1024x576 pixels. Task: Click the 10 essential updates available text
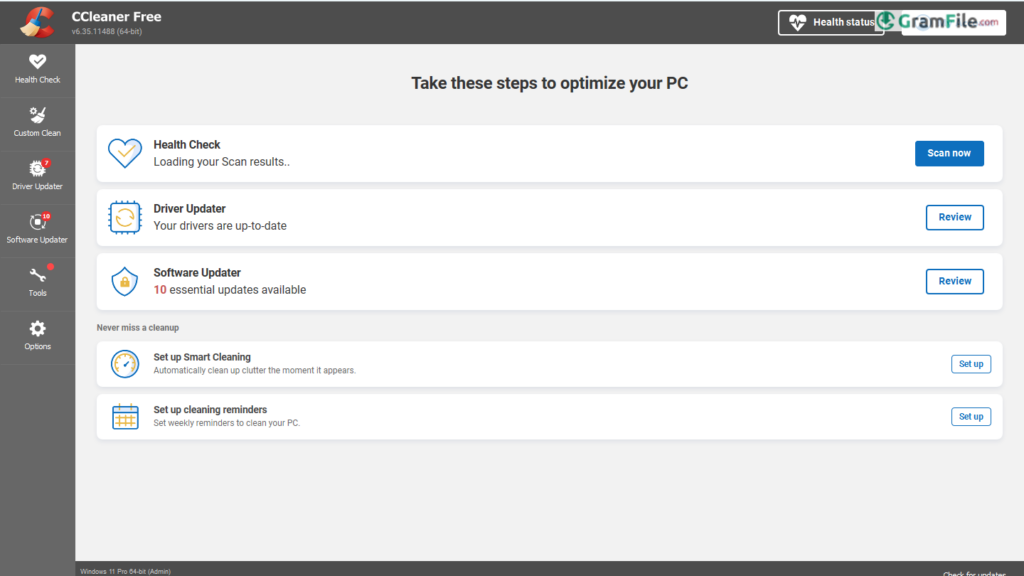(x=230, y=290)
